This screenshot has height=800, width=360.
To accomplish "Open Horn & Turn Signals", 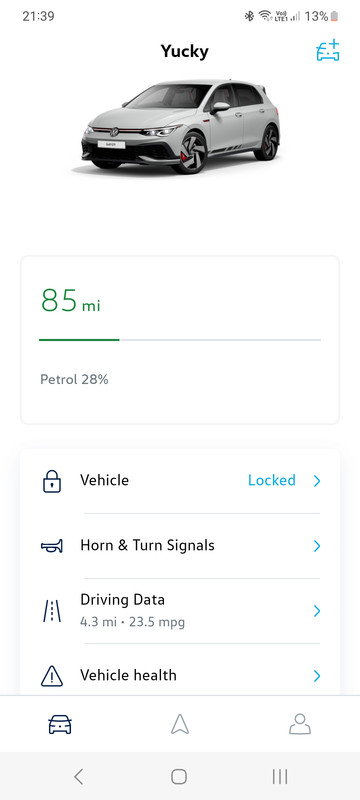I will [x=180, y=546].
